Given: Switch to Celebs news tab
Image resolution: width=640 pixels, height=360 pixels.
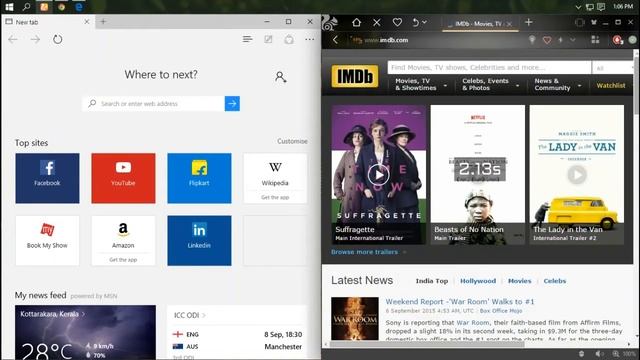Looking at the screenshot, I should coord(555,281).
